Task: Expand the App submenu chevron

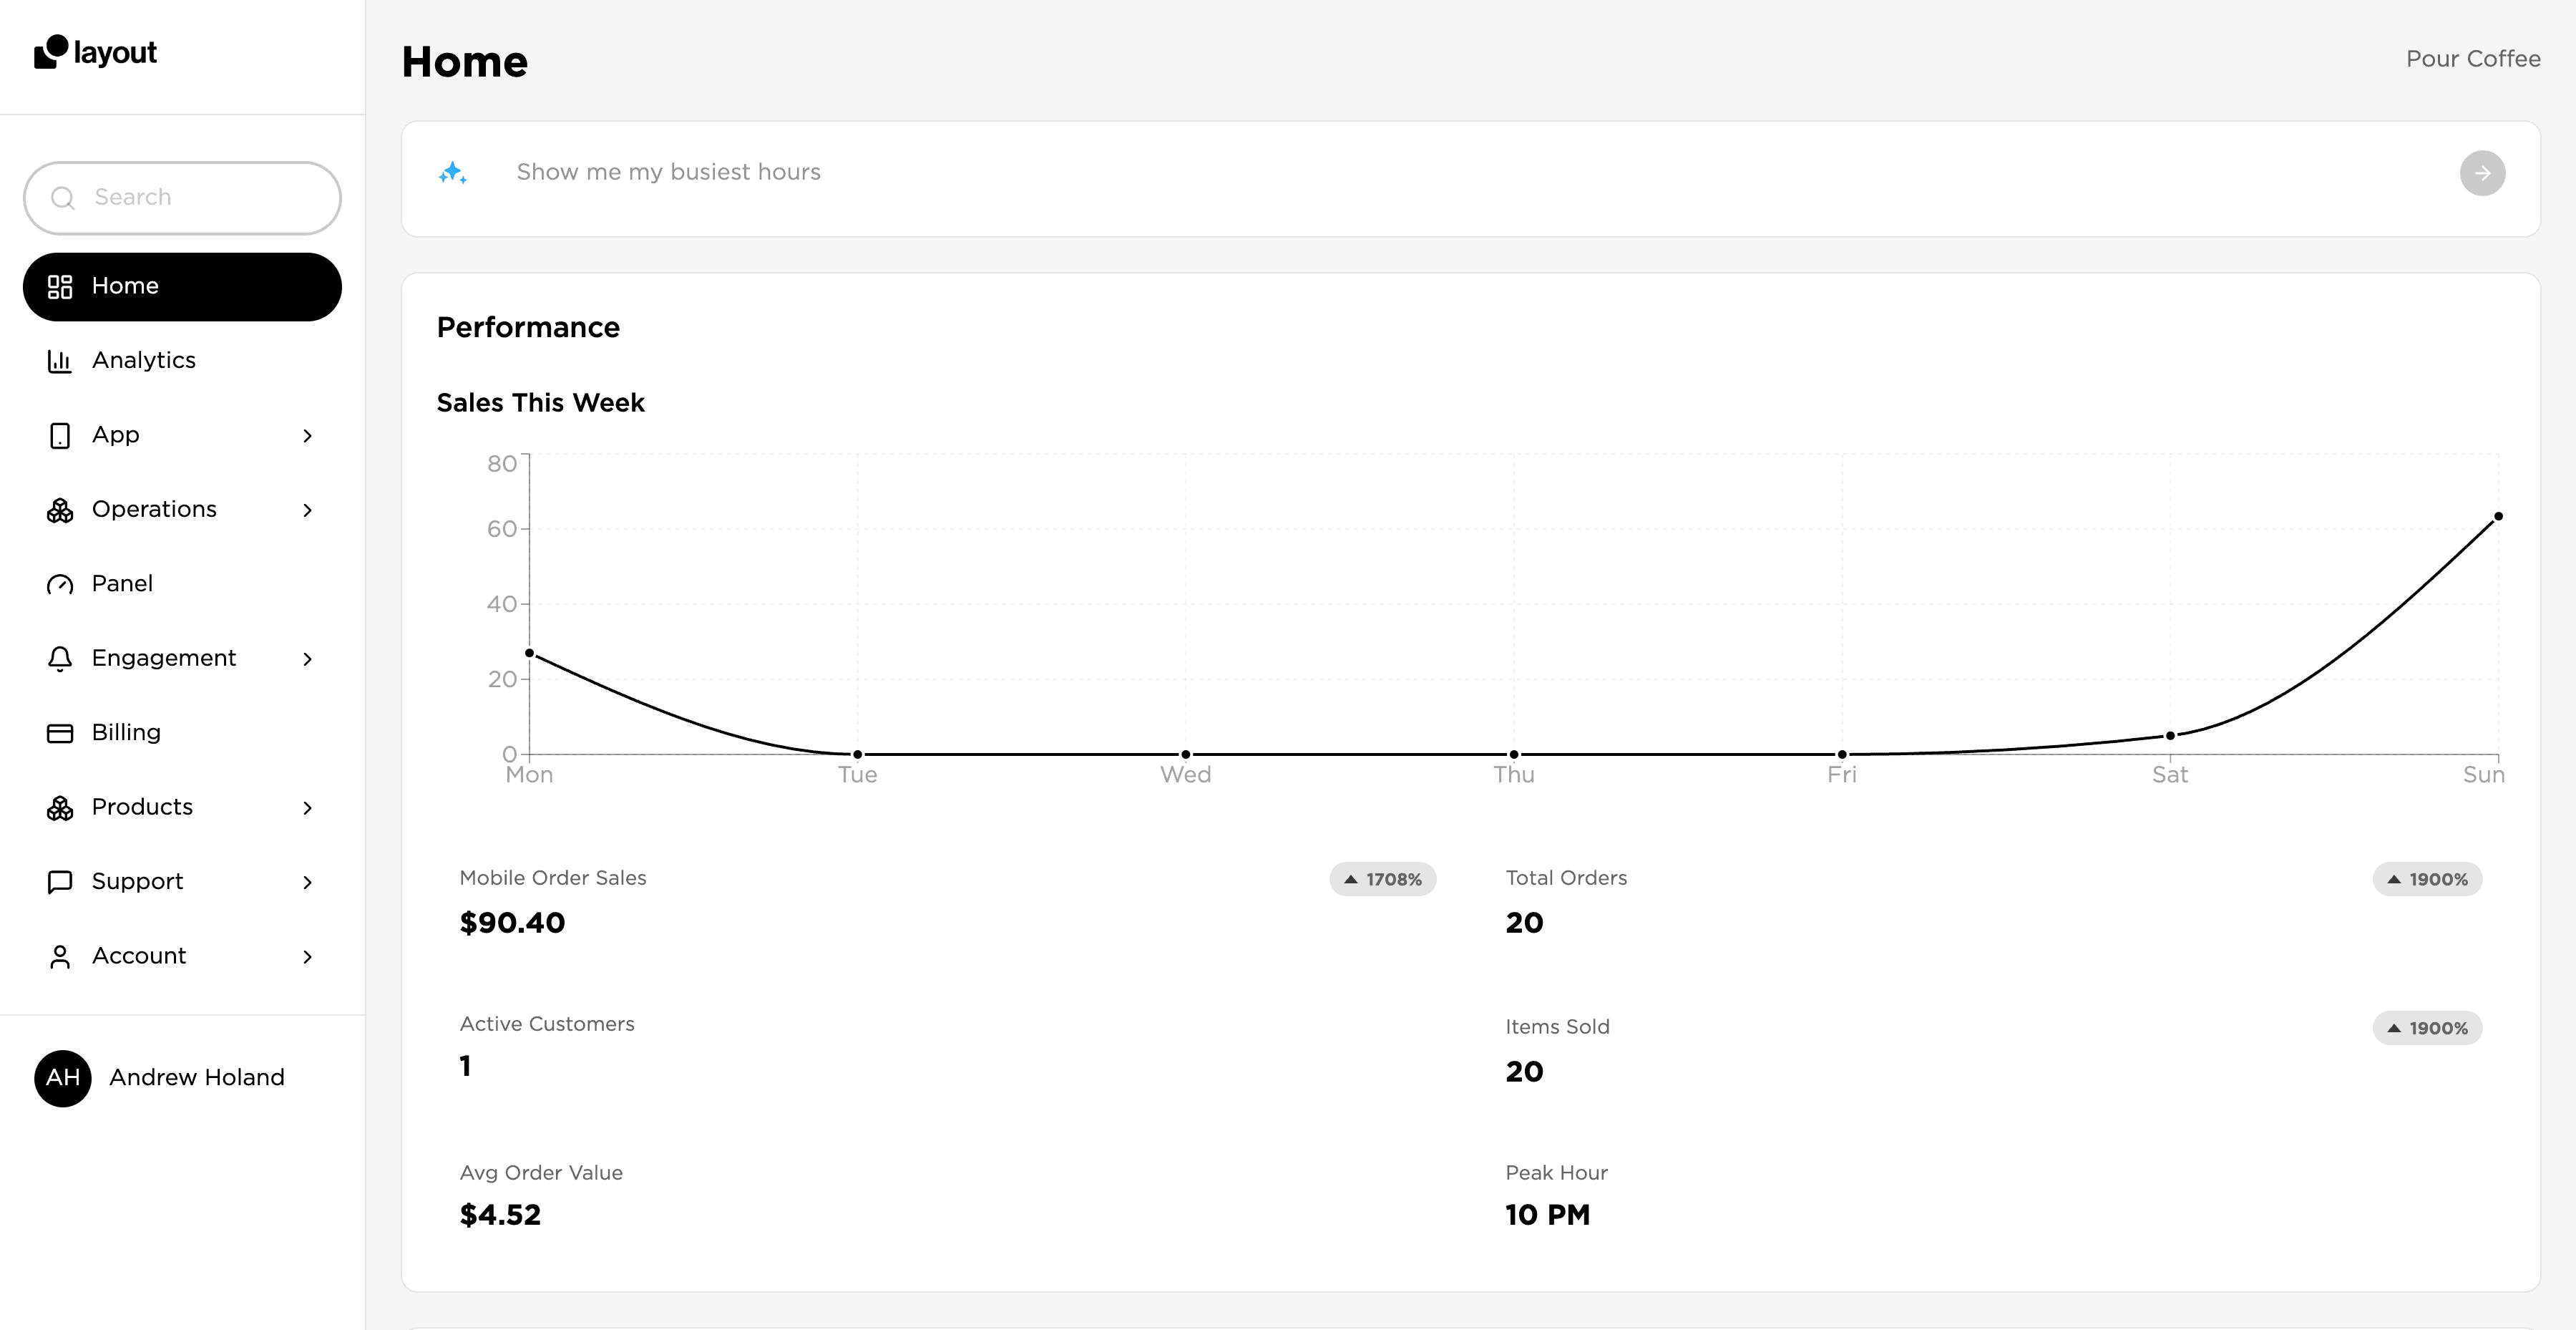Action: [x=307, y=436]
